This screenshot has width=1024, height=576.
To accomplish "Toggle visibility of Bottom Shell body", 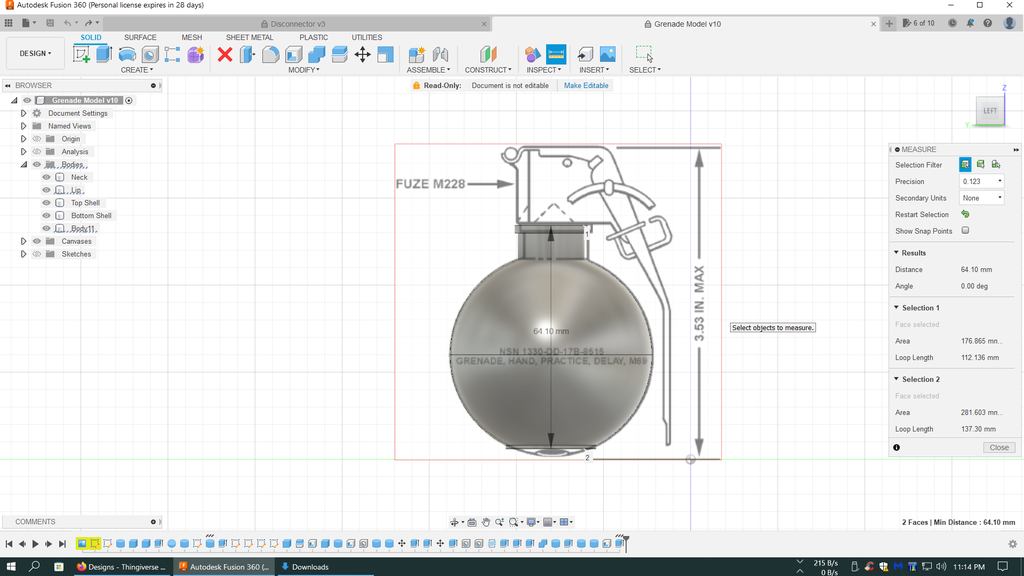I will [46, 216].
